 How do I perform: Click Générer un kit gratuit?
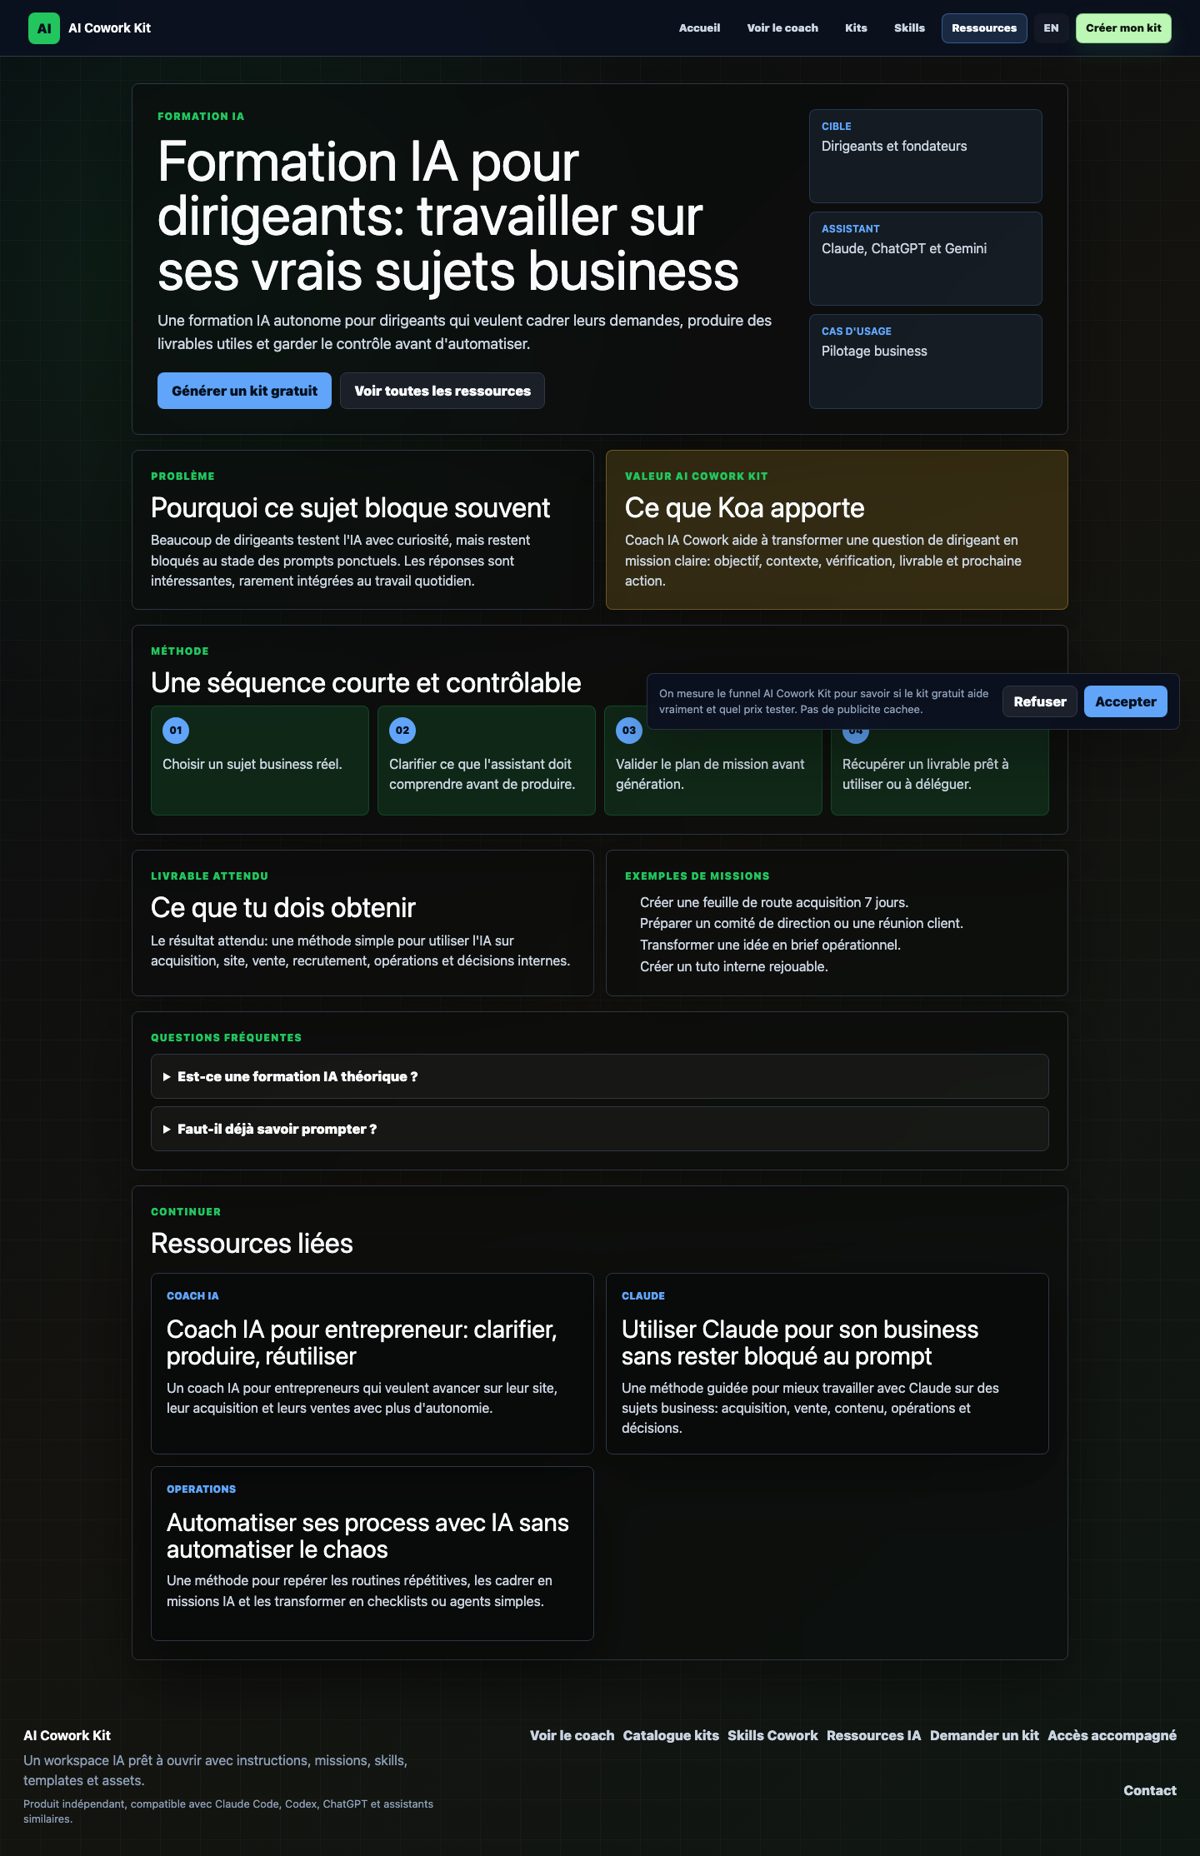tap(244, 391)
